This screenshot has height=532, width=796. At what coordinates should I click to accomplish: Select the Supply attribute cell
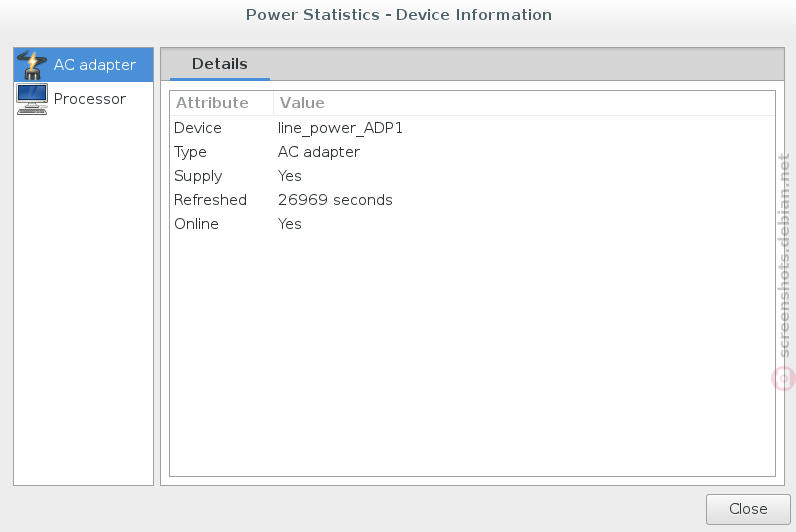pyautogui.click(x=198, y=176)
